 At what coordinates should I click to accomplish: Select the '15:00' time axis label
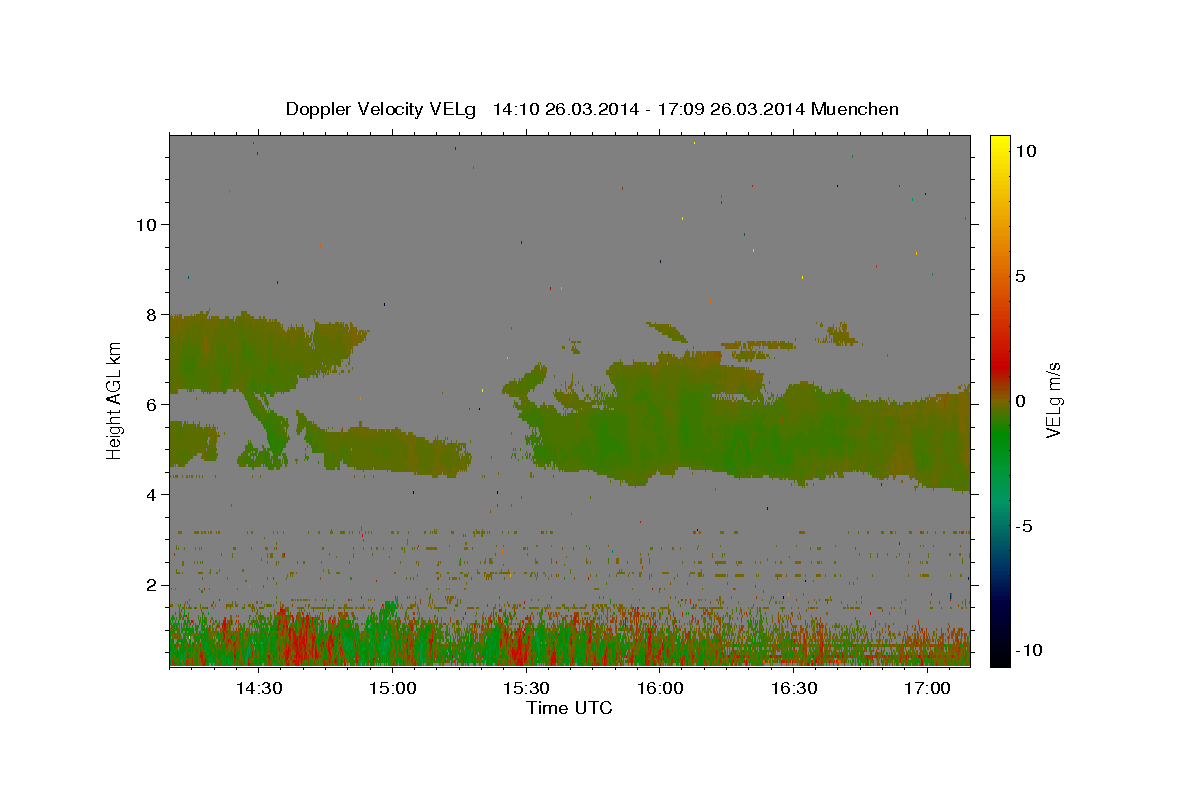point(393,688)
